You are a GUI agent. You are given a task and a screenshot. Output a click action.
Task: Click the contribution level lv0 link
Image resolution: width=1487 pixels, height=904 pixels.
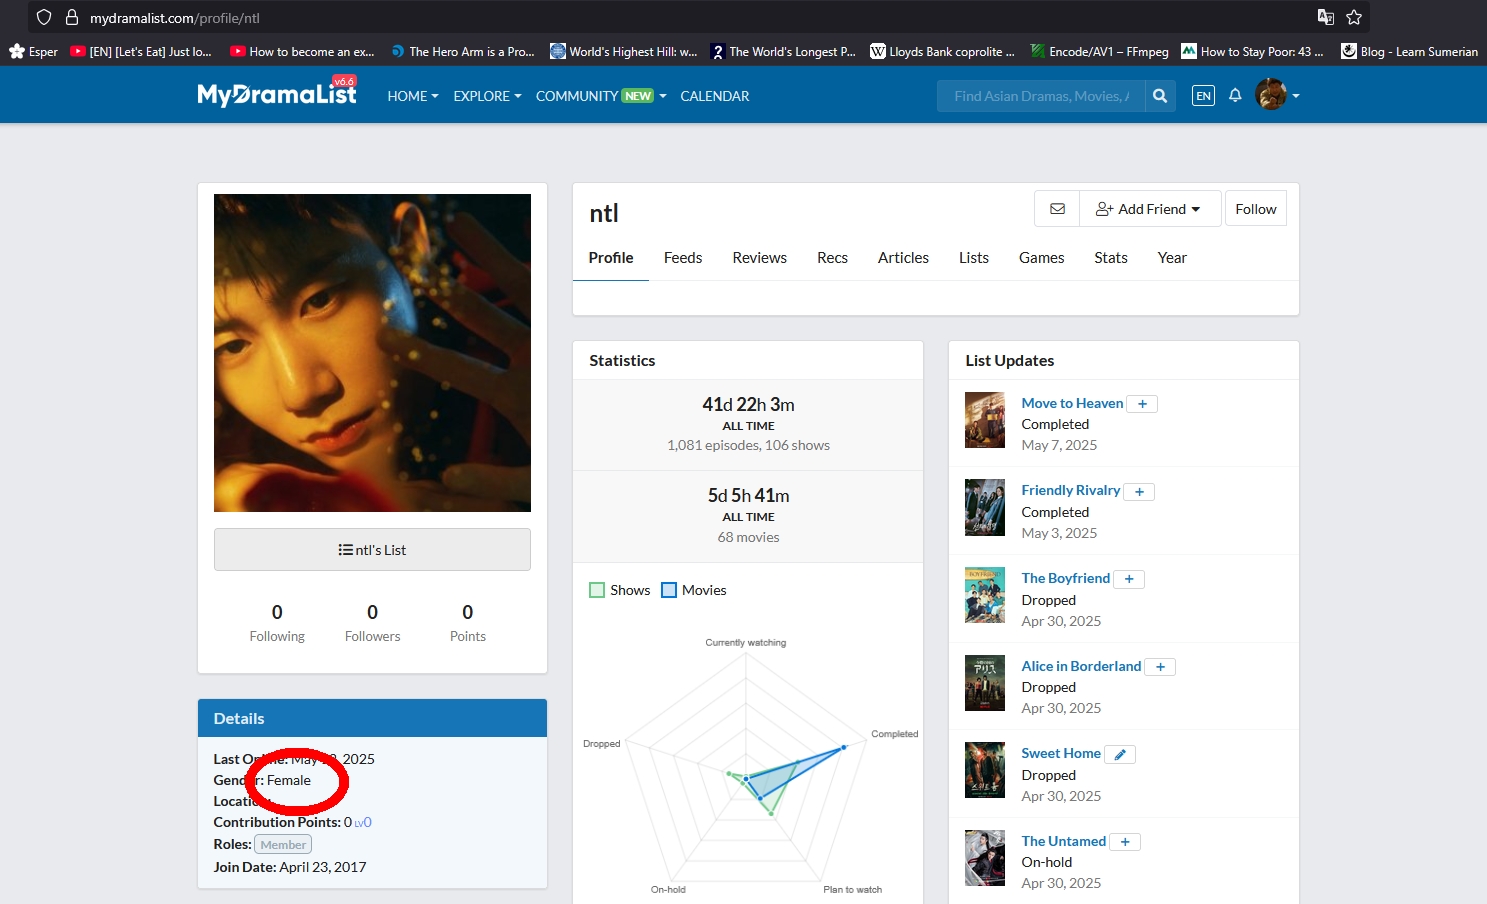(x=363, y=823)
